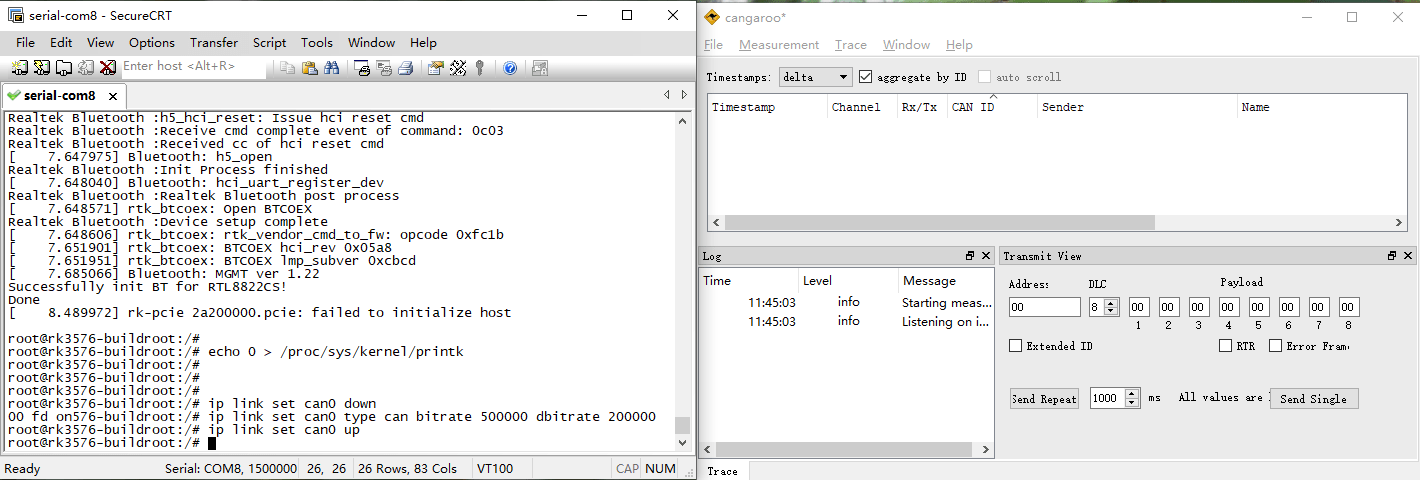The height and width of the screenshot is (480, 1420).
Task: Open the Options menu in SecureCRT
Action: 152,42
